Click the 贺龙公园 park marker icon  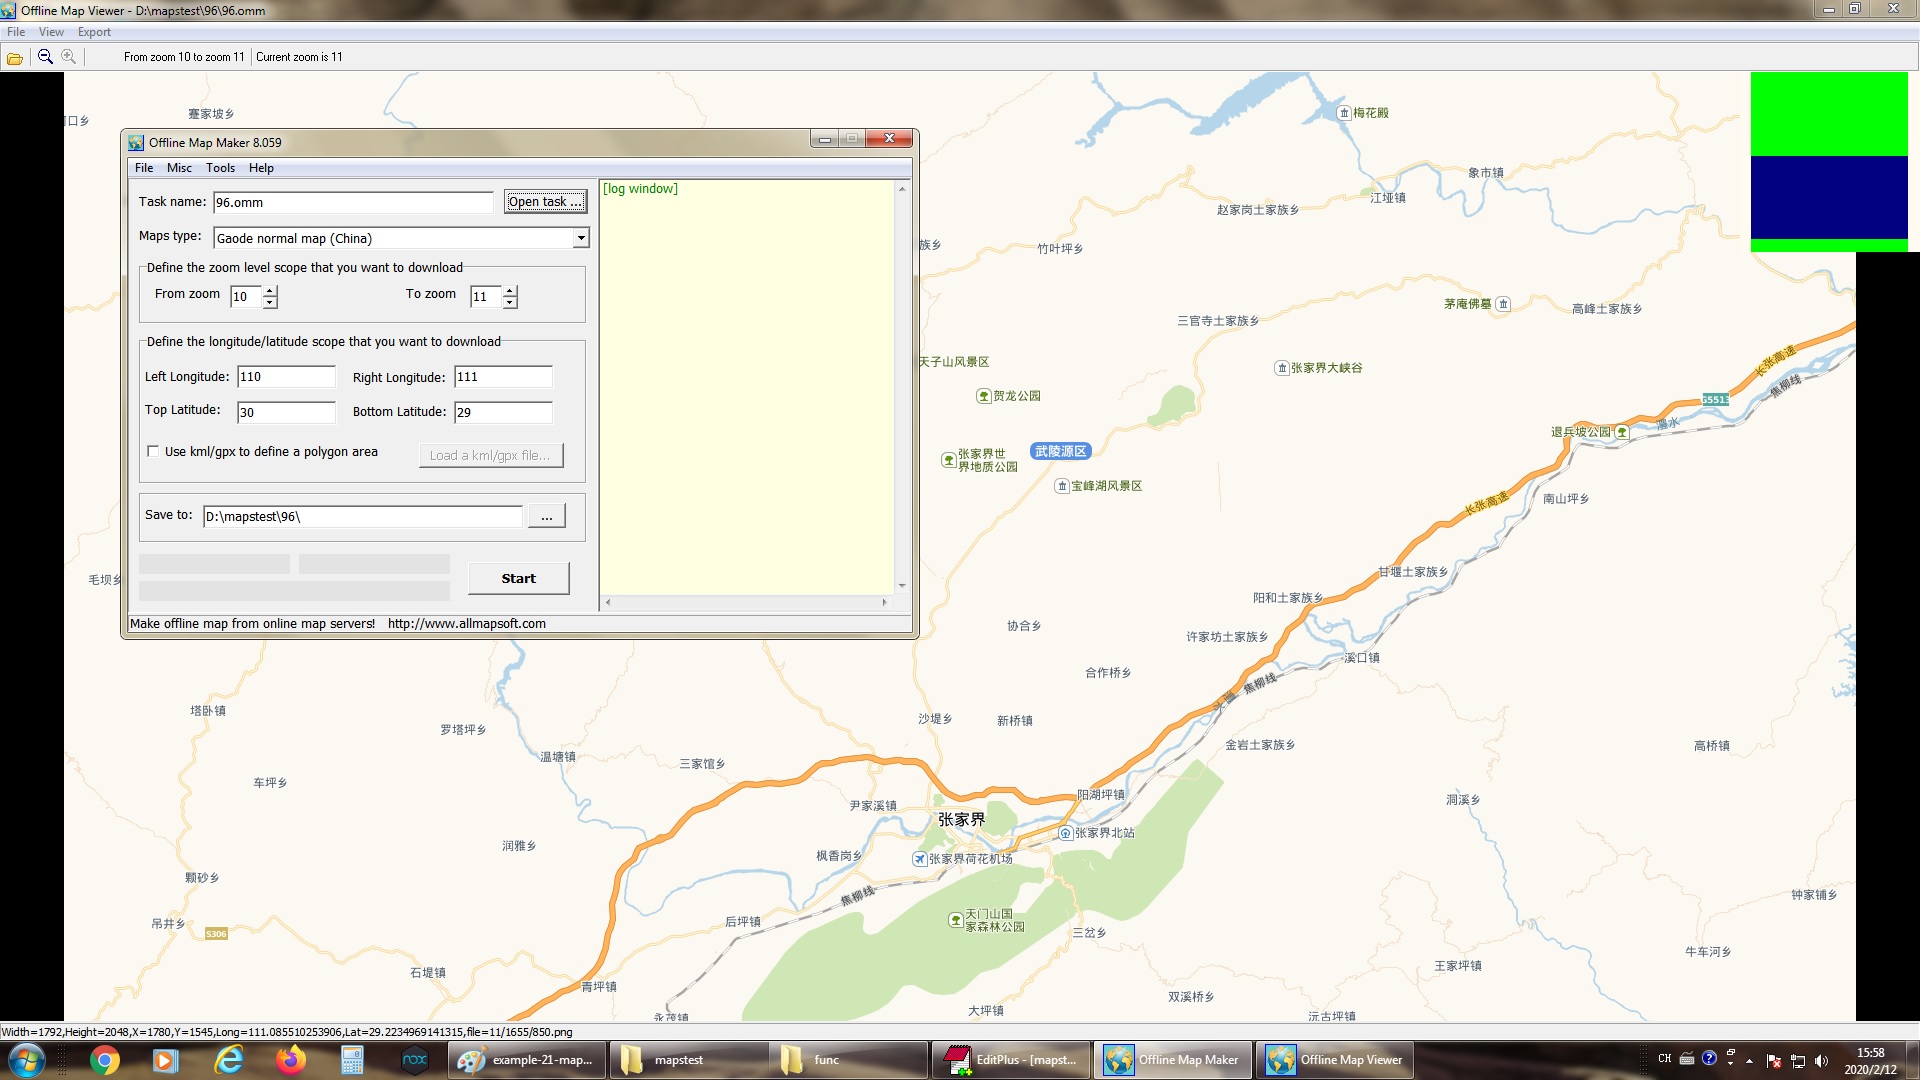[984, 396]
